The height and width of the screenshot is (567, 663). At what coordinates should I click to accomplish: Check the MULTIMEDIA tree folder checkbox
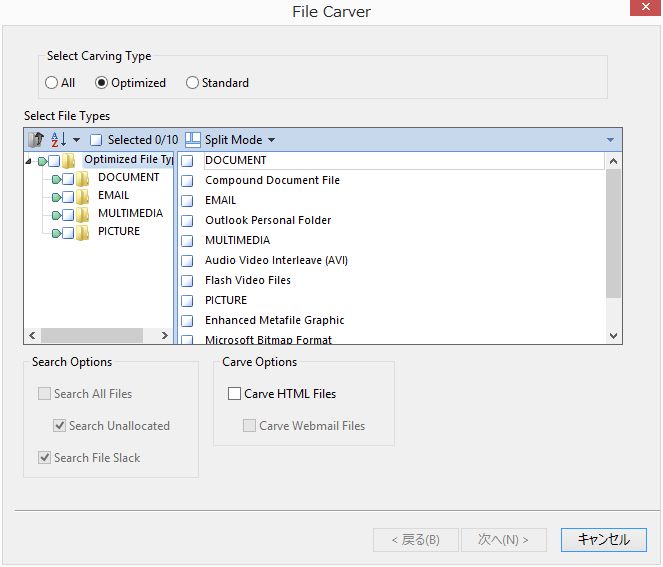pos(68,215)
